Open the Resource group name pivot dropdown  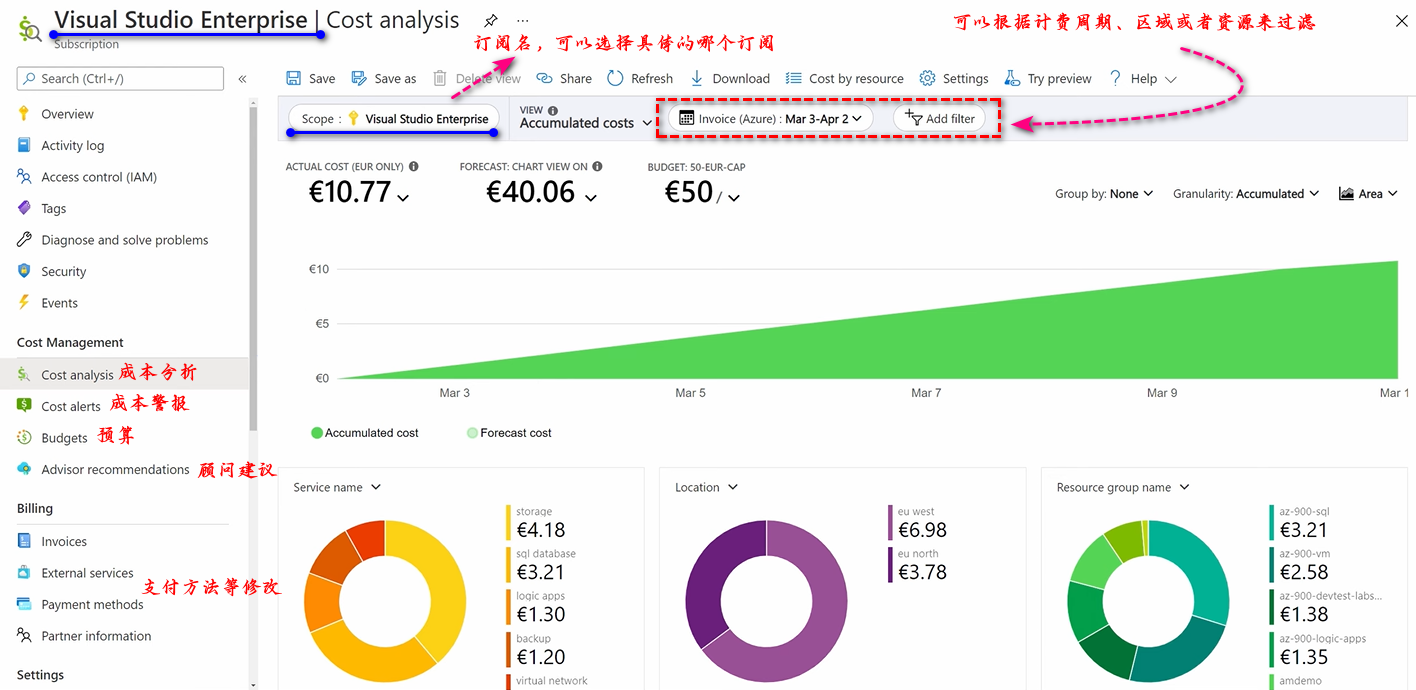pyautogui.click(x=1123, y=487)
